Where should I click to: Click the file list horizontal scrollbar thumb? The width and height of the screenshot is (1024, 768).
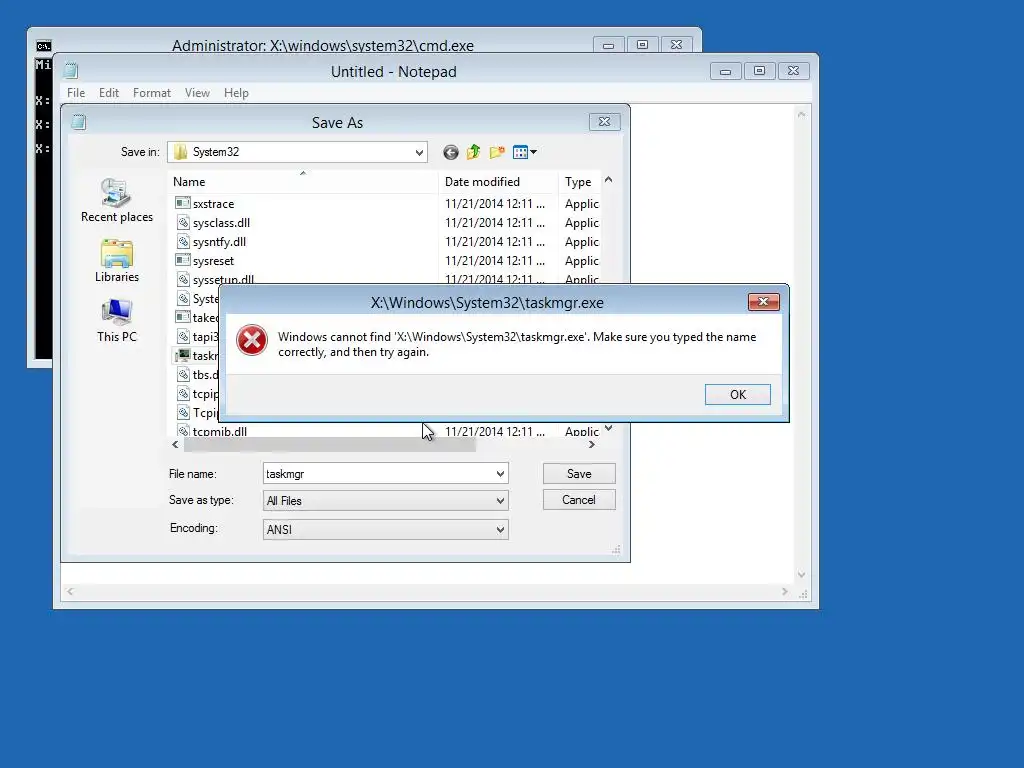pos(330,445)
